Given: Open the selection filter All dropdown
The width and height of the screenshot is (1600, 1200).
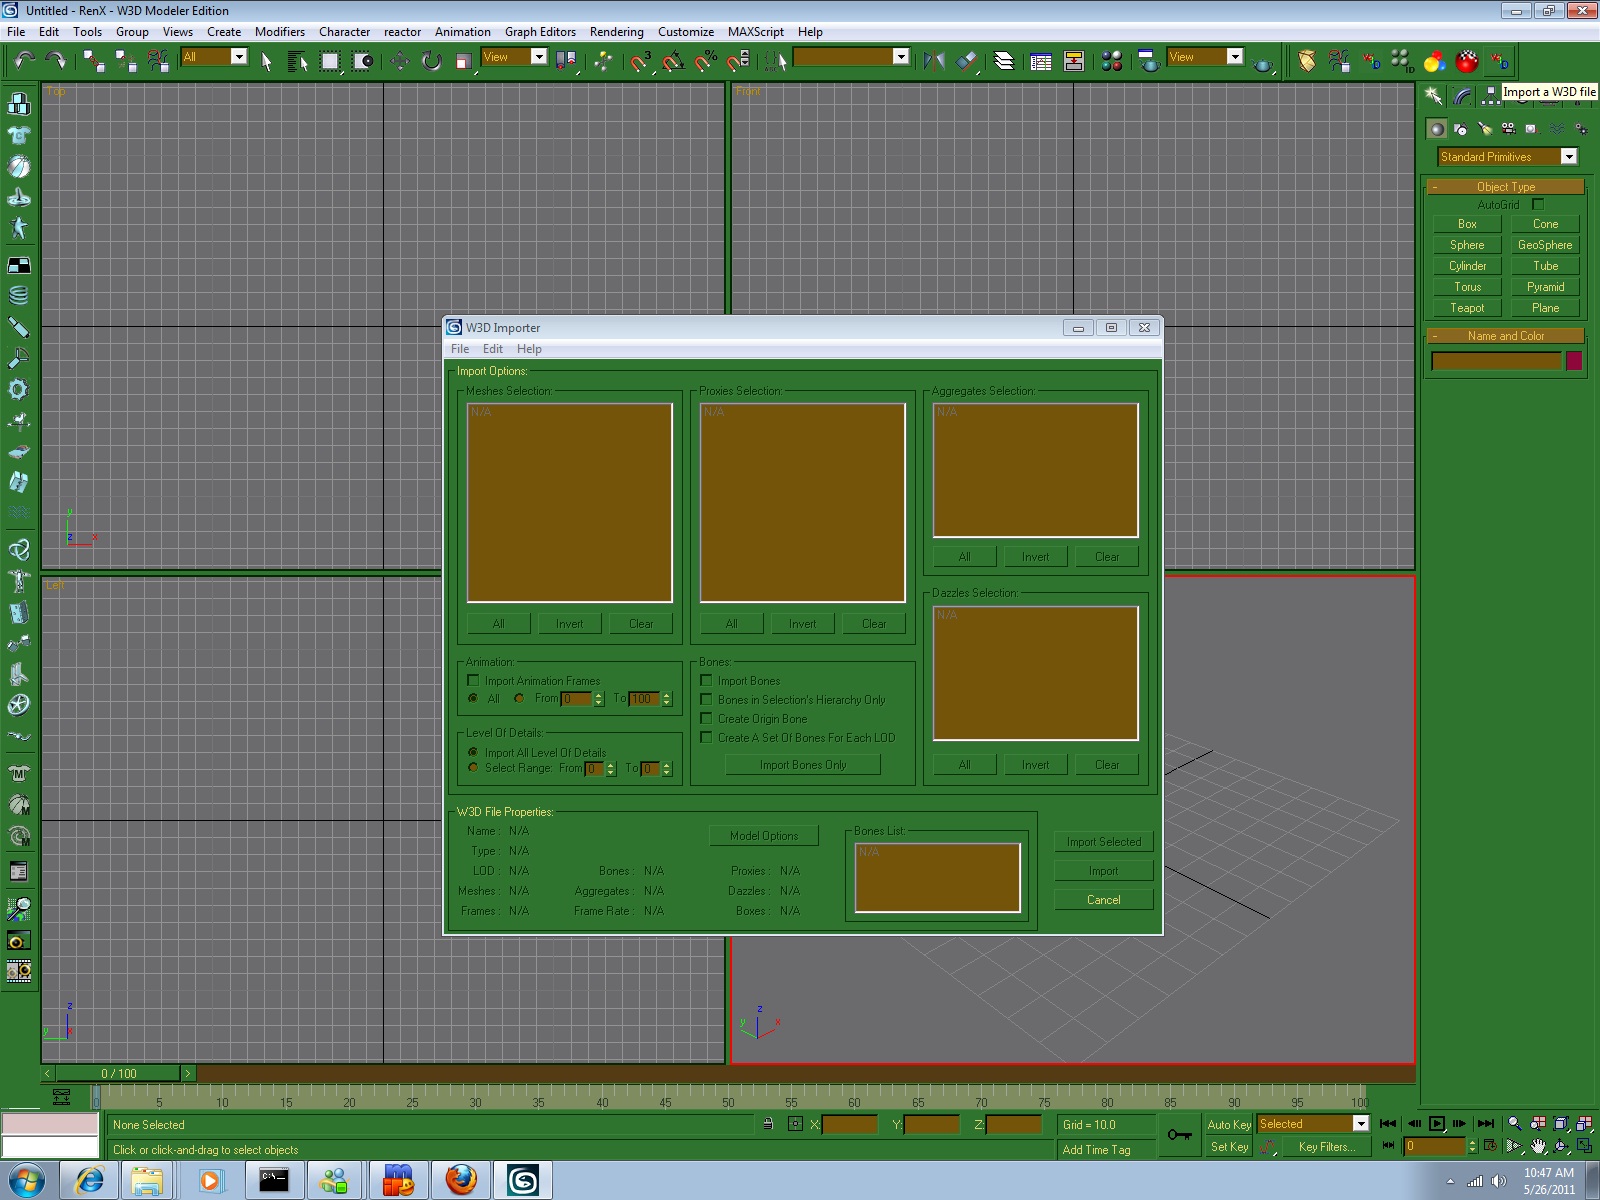Looking at the screenshot, I should coord(239,57).
